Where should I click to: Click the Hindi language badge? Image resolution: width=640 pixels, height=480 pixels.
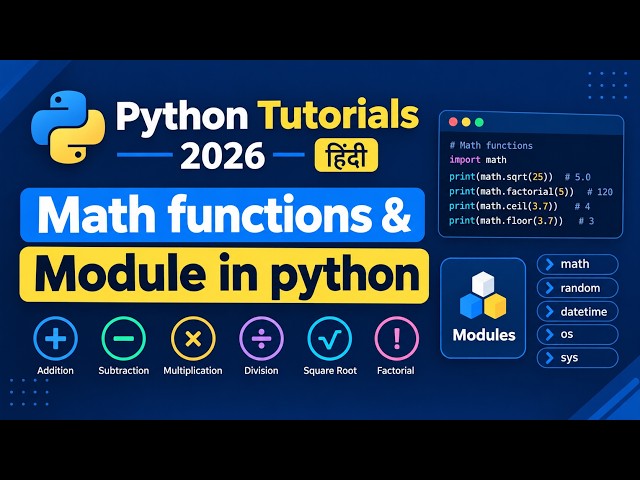click(346, 156)
